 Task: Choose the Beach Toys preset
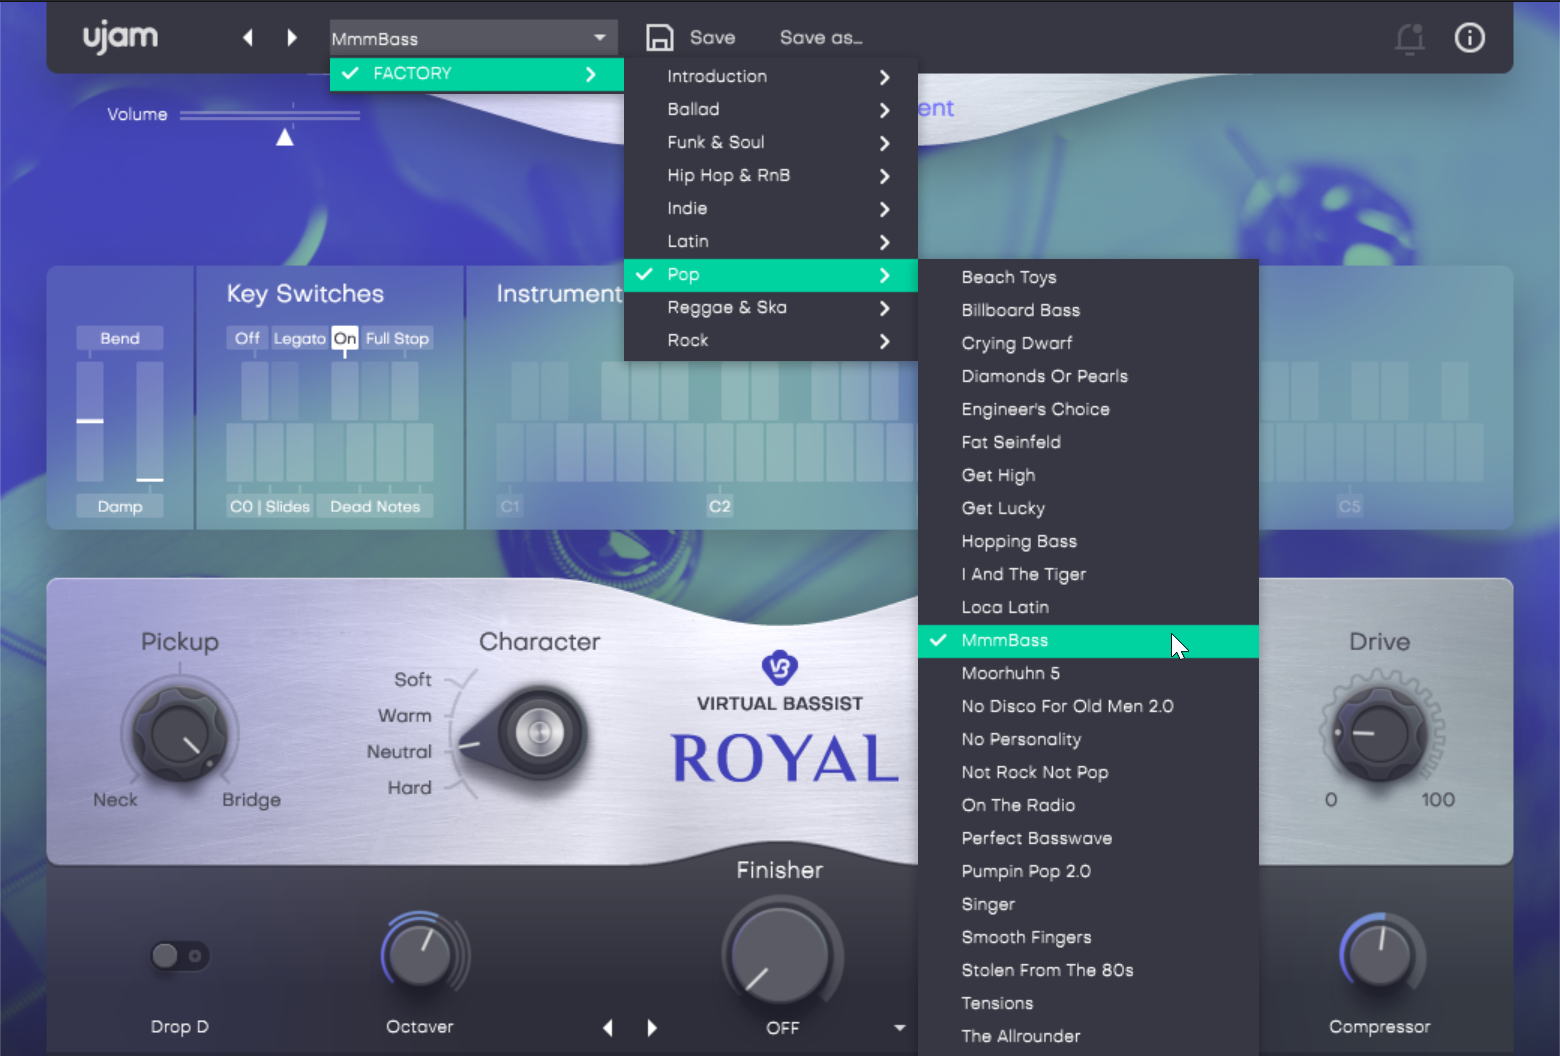tap(1088, 278)
